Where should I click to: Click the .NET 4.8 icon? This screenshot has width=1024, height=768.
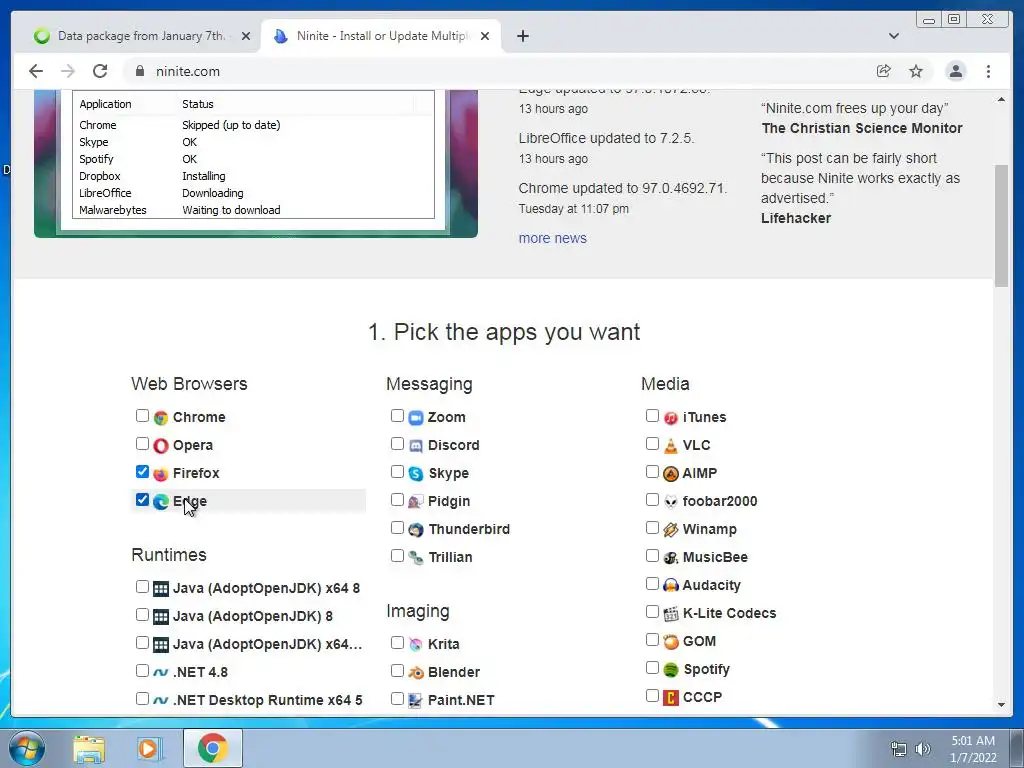click(161, 673)
